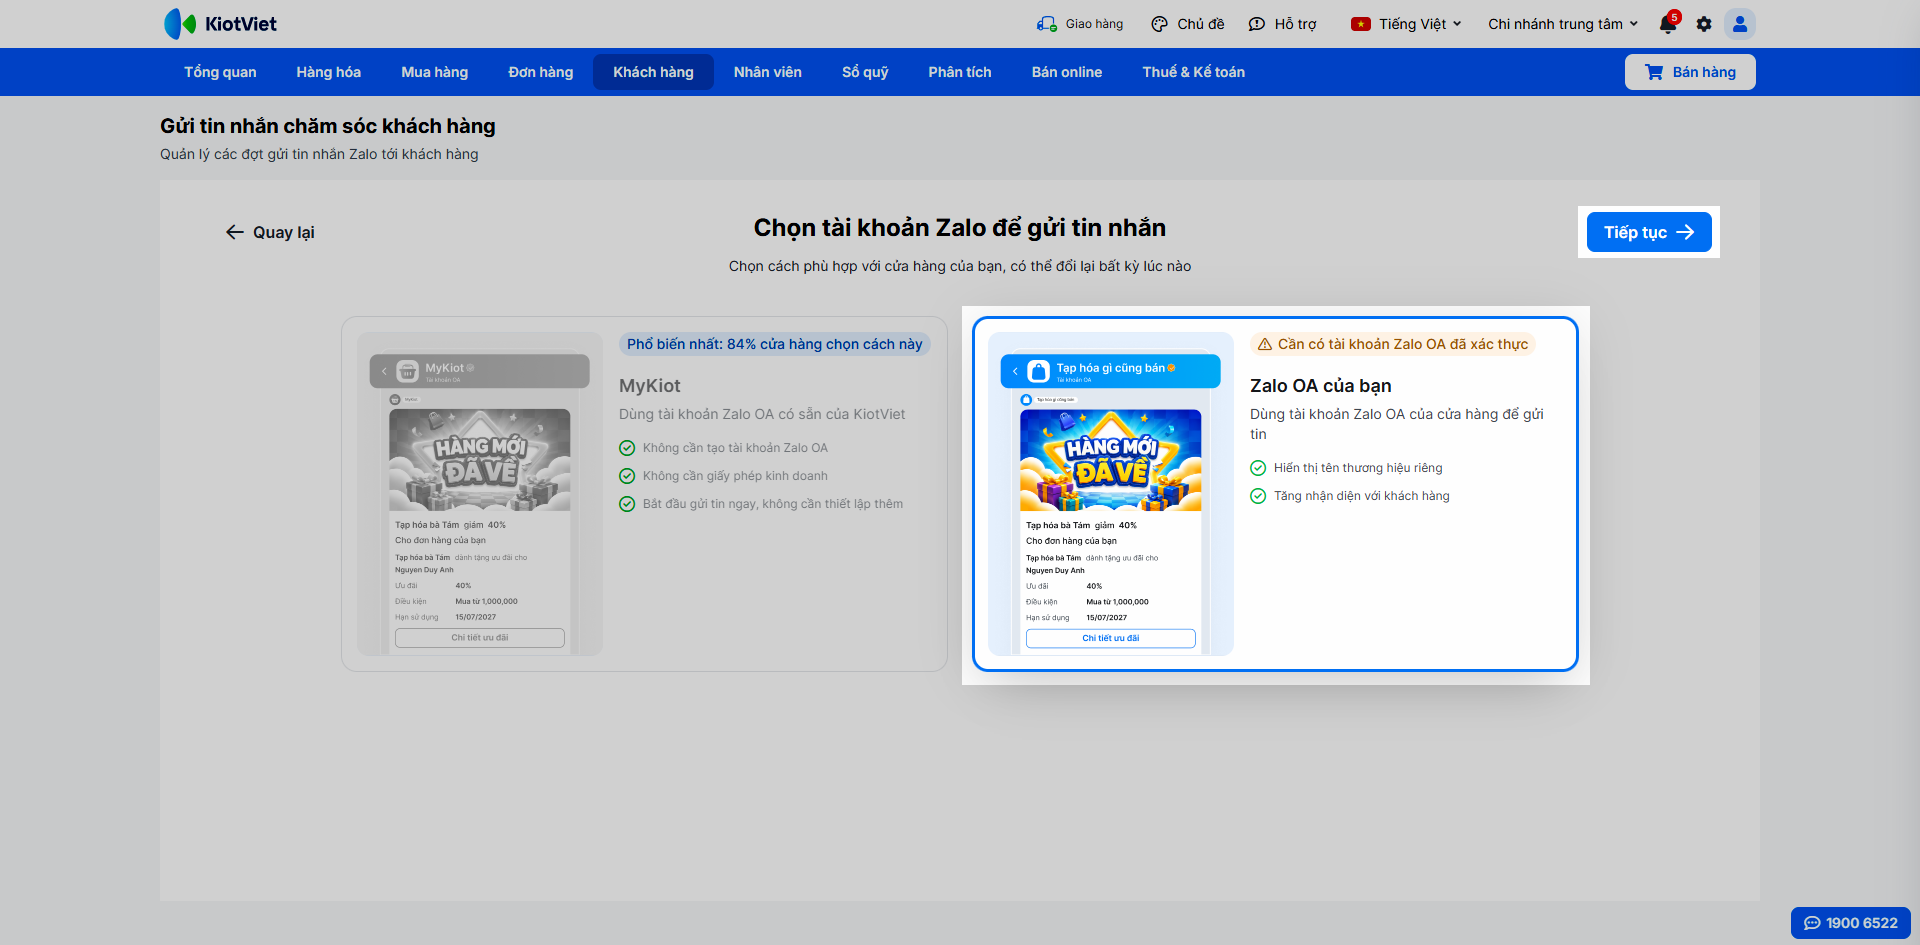Image resolution: width=1920 pixels, height=945 pixels.
Task: Expand the Tiếng Việt language dropdown
Action: (1406, 24)
